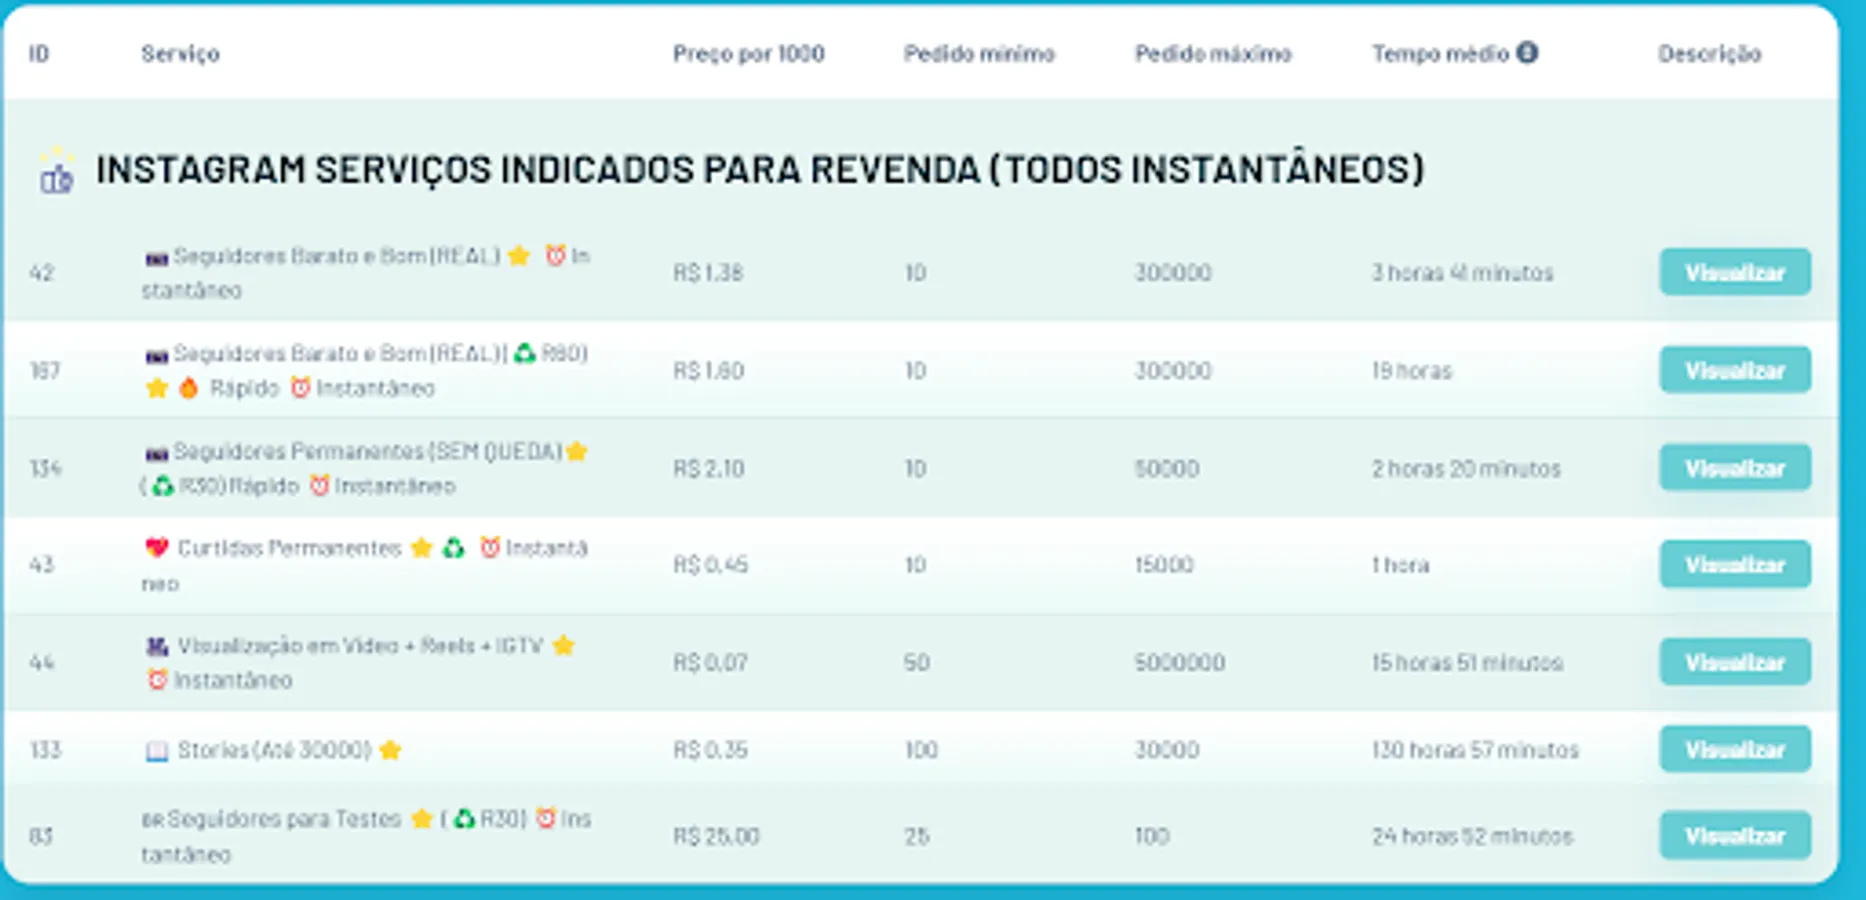Screen dimensions: 1866x900
Task: Click the average time 1 hora
Action: [1400, 565]
